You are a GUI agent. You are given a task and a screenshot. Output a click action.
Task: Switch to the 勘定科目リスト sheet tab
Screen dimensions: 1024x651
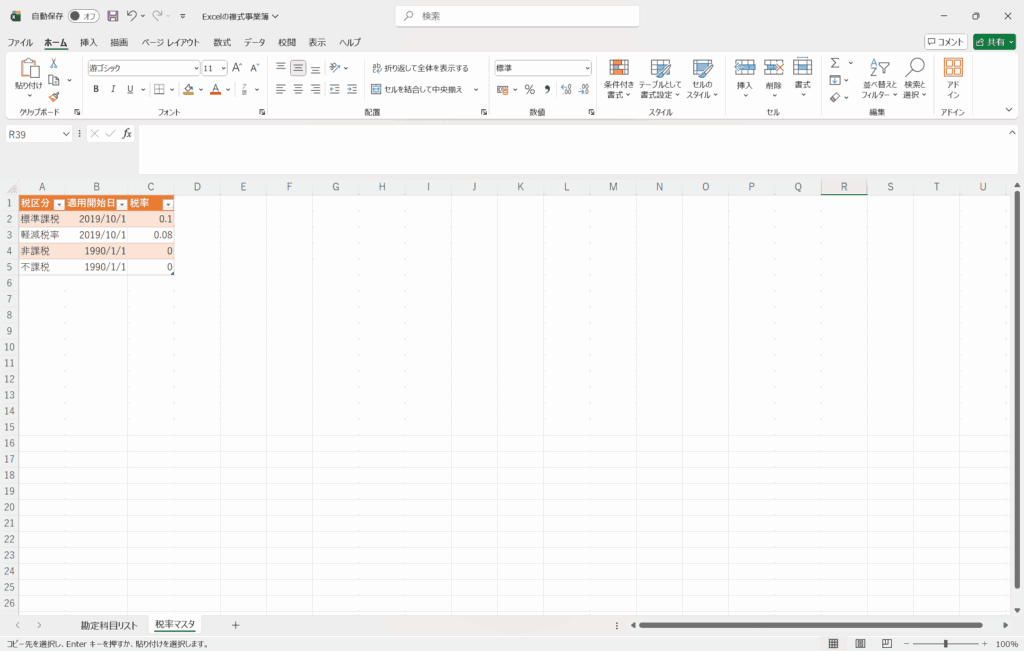point(109,625)
